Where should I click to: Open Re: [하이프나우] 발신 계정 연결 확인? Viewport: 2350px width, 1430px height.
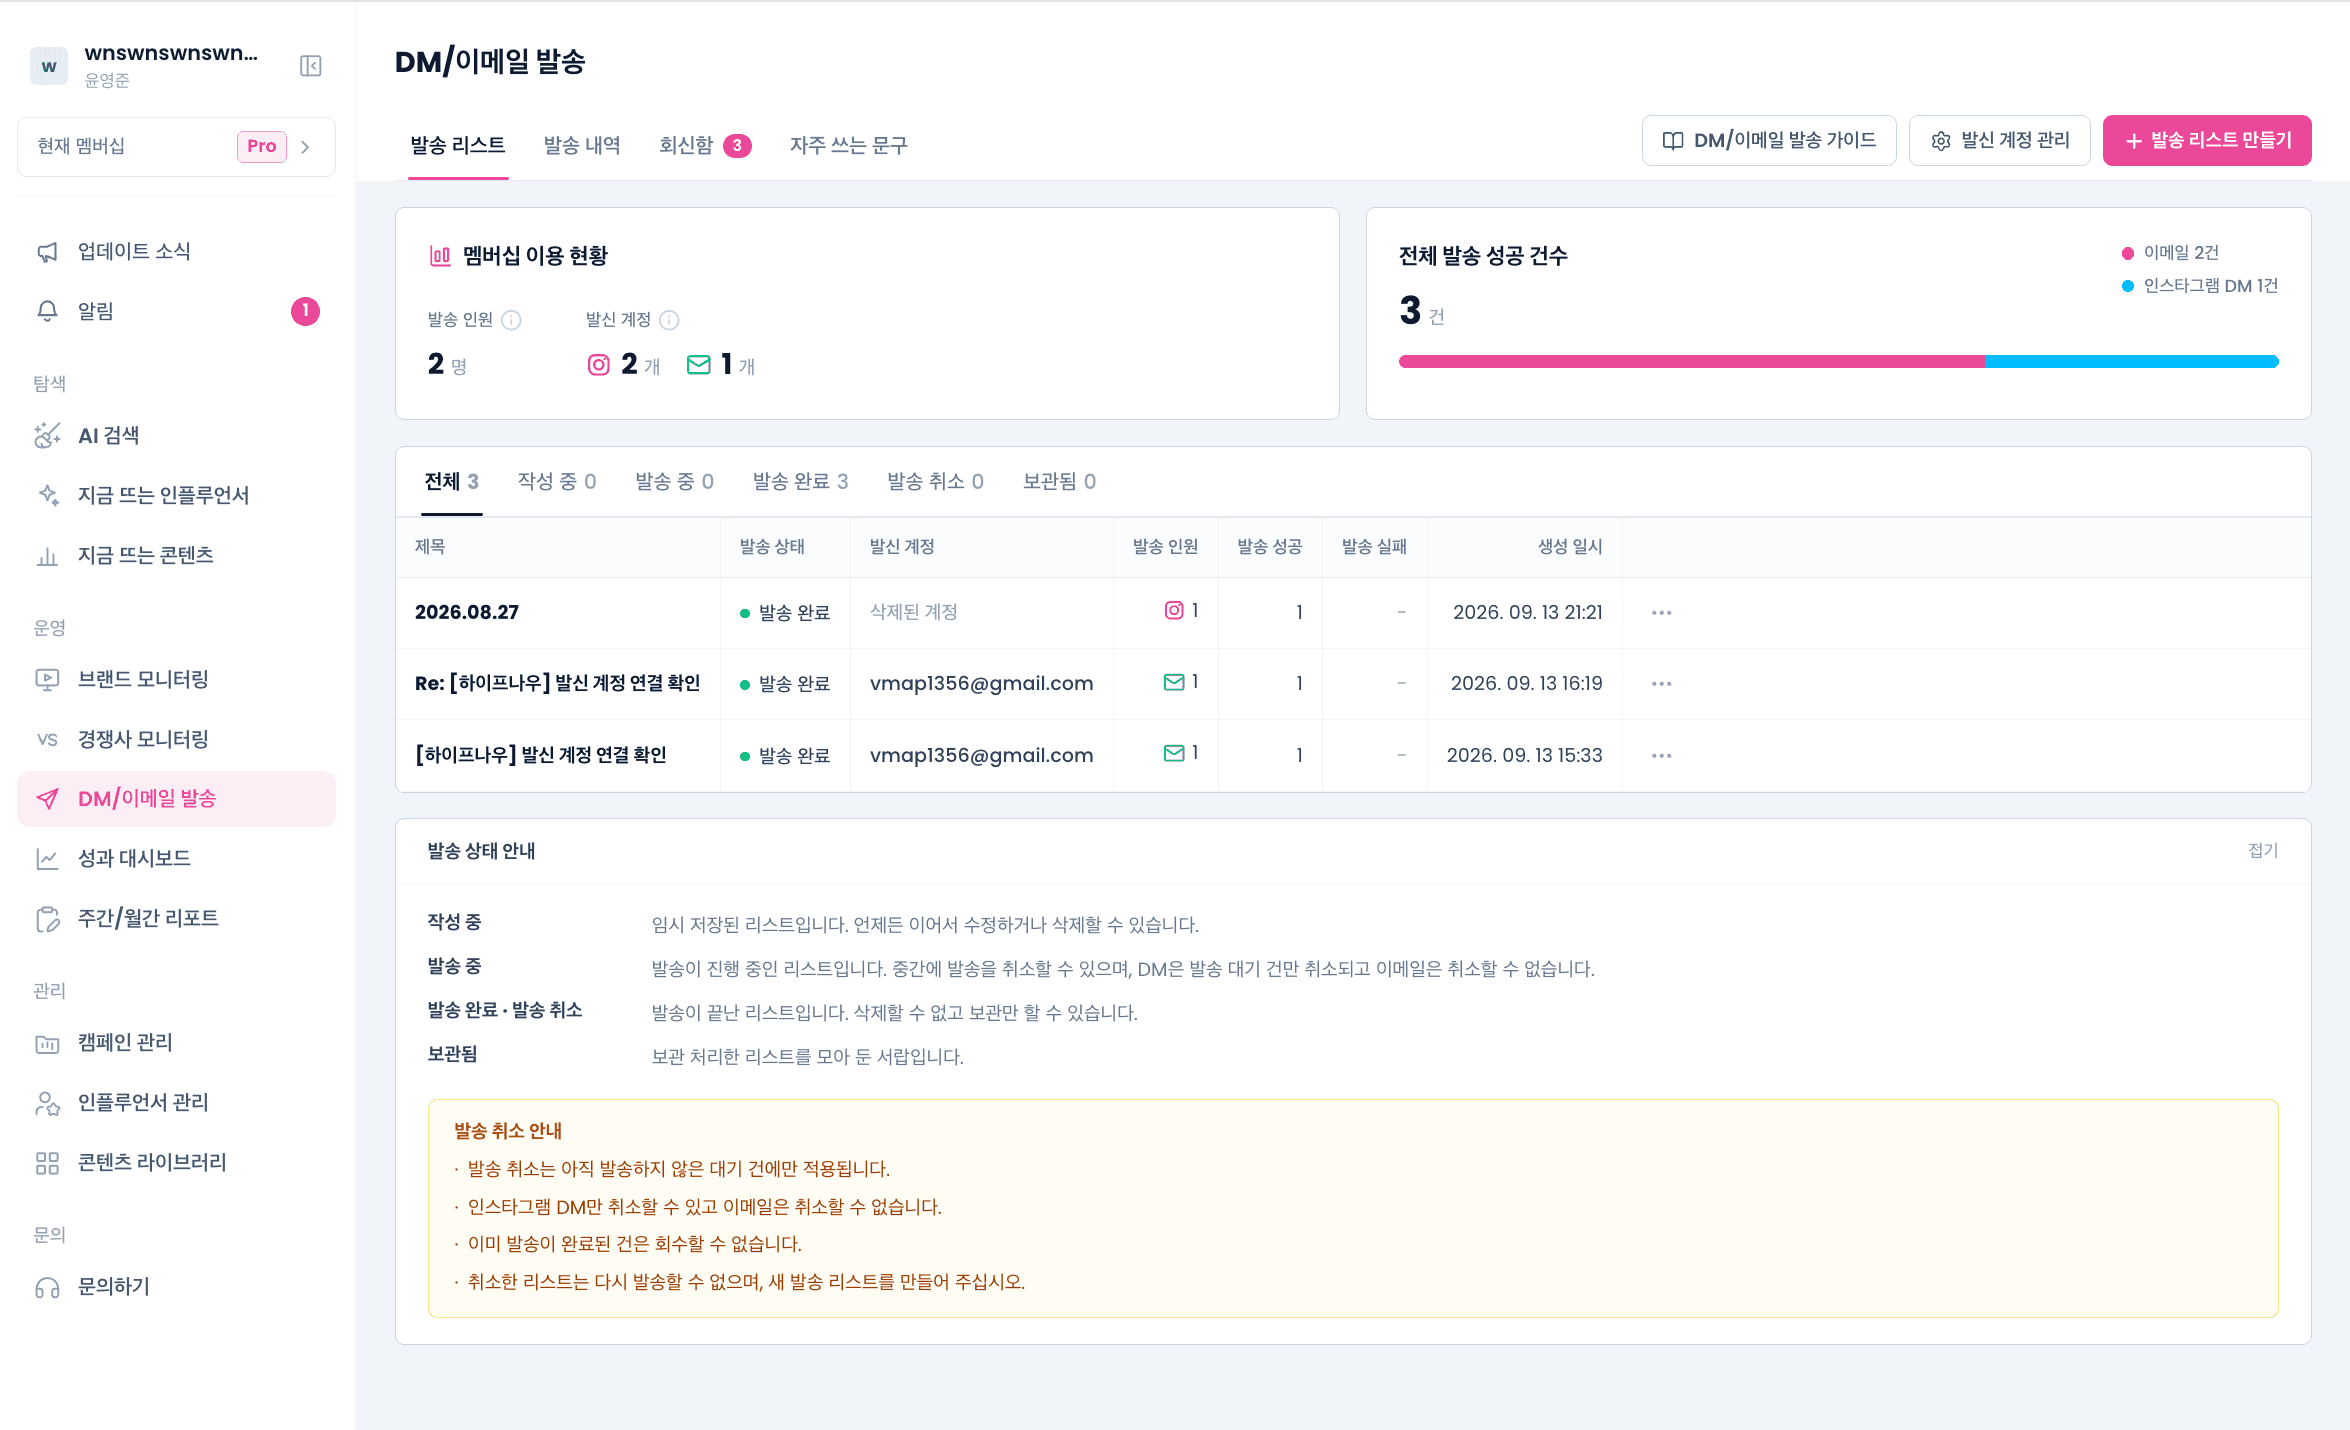pos(557,683)
